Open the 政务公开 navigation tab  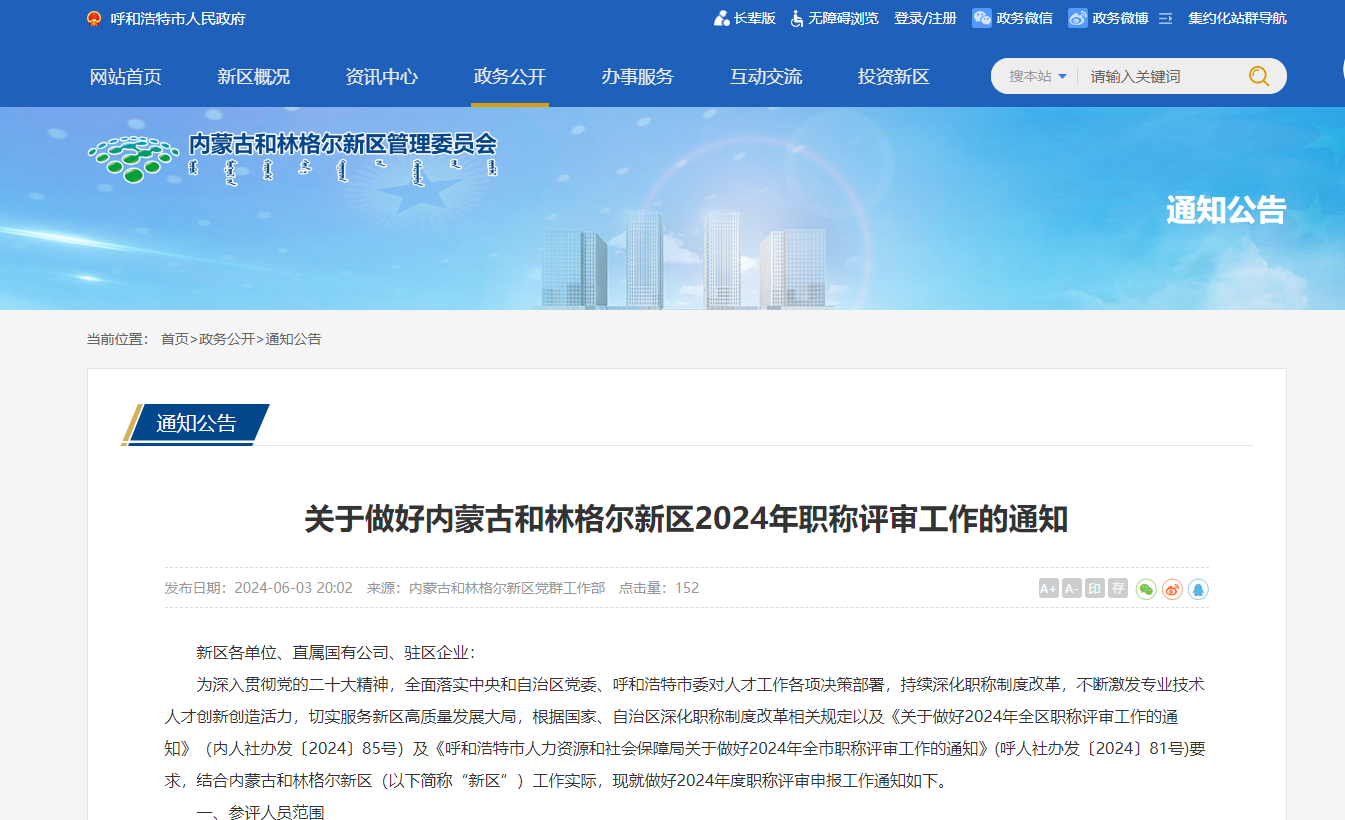pyautogui.click(x=510, y=77)
